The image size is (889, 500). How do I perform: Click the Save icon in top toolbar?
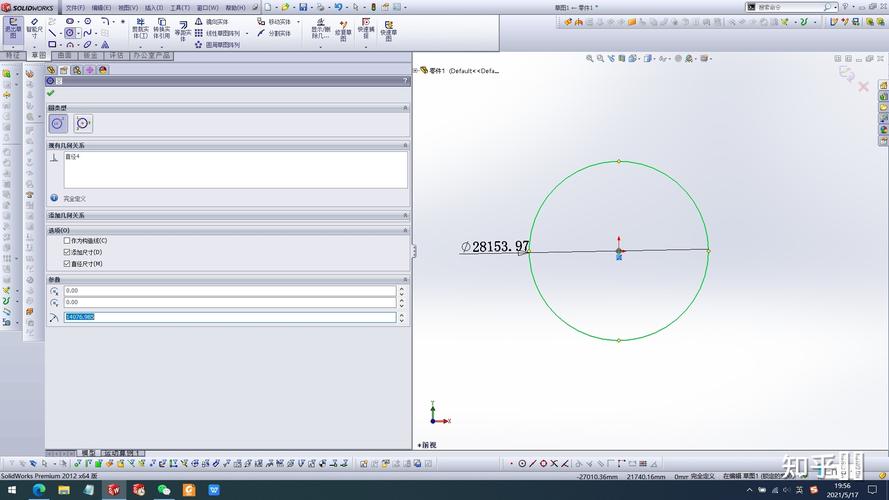pos(303,7)
